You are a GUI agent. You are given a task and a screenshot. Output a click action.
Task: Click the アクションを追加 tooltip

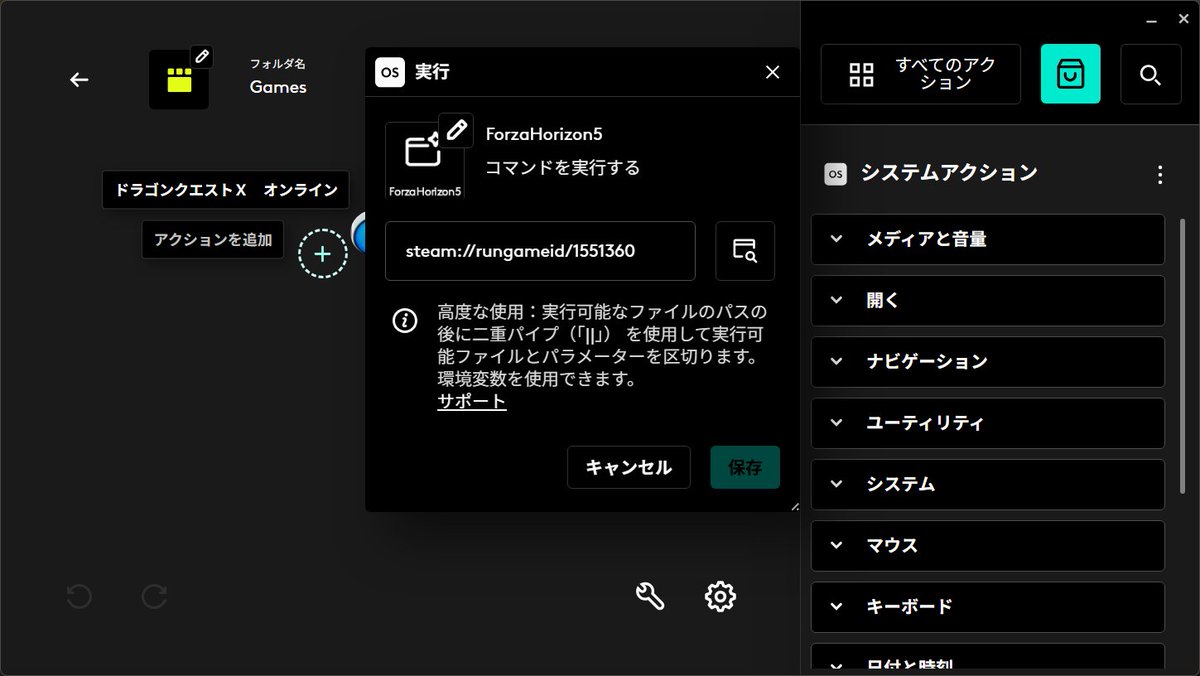pos(213,240)
